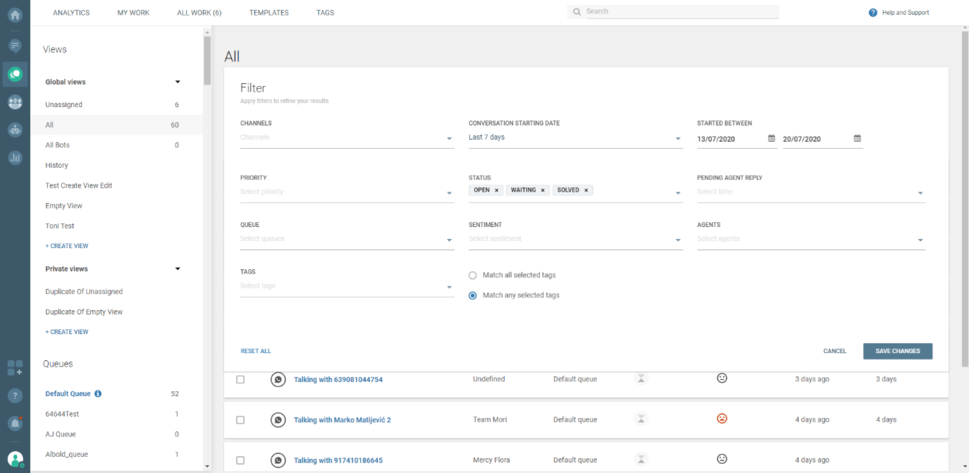The image size is (969, 473).
Task: Select Match all selected tags radio
Action: [473, 275]
